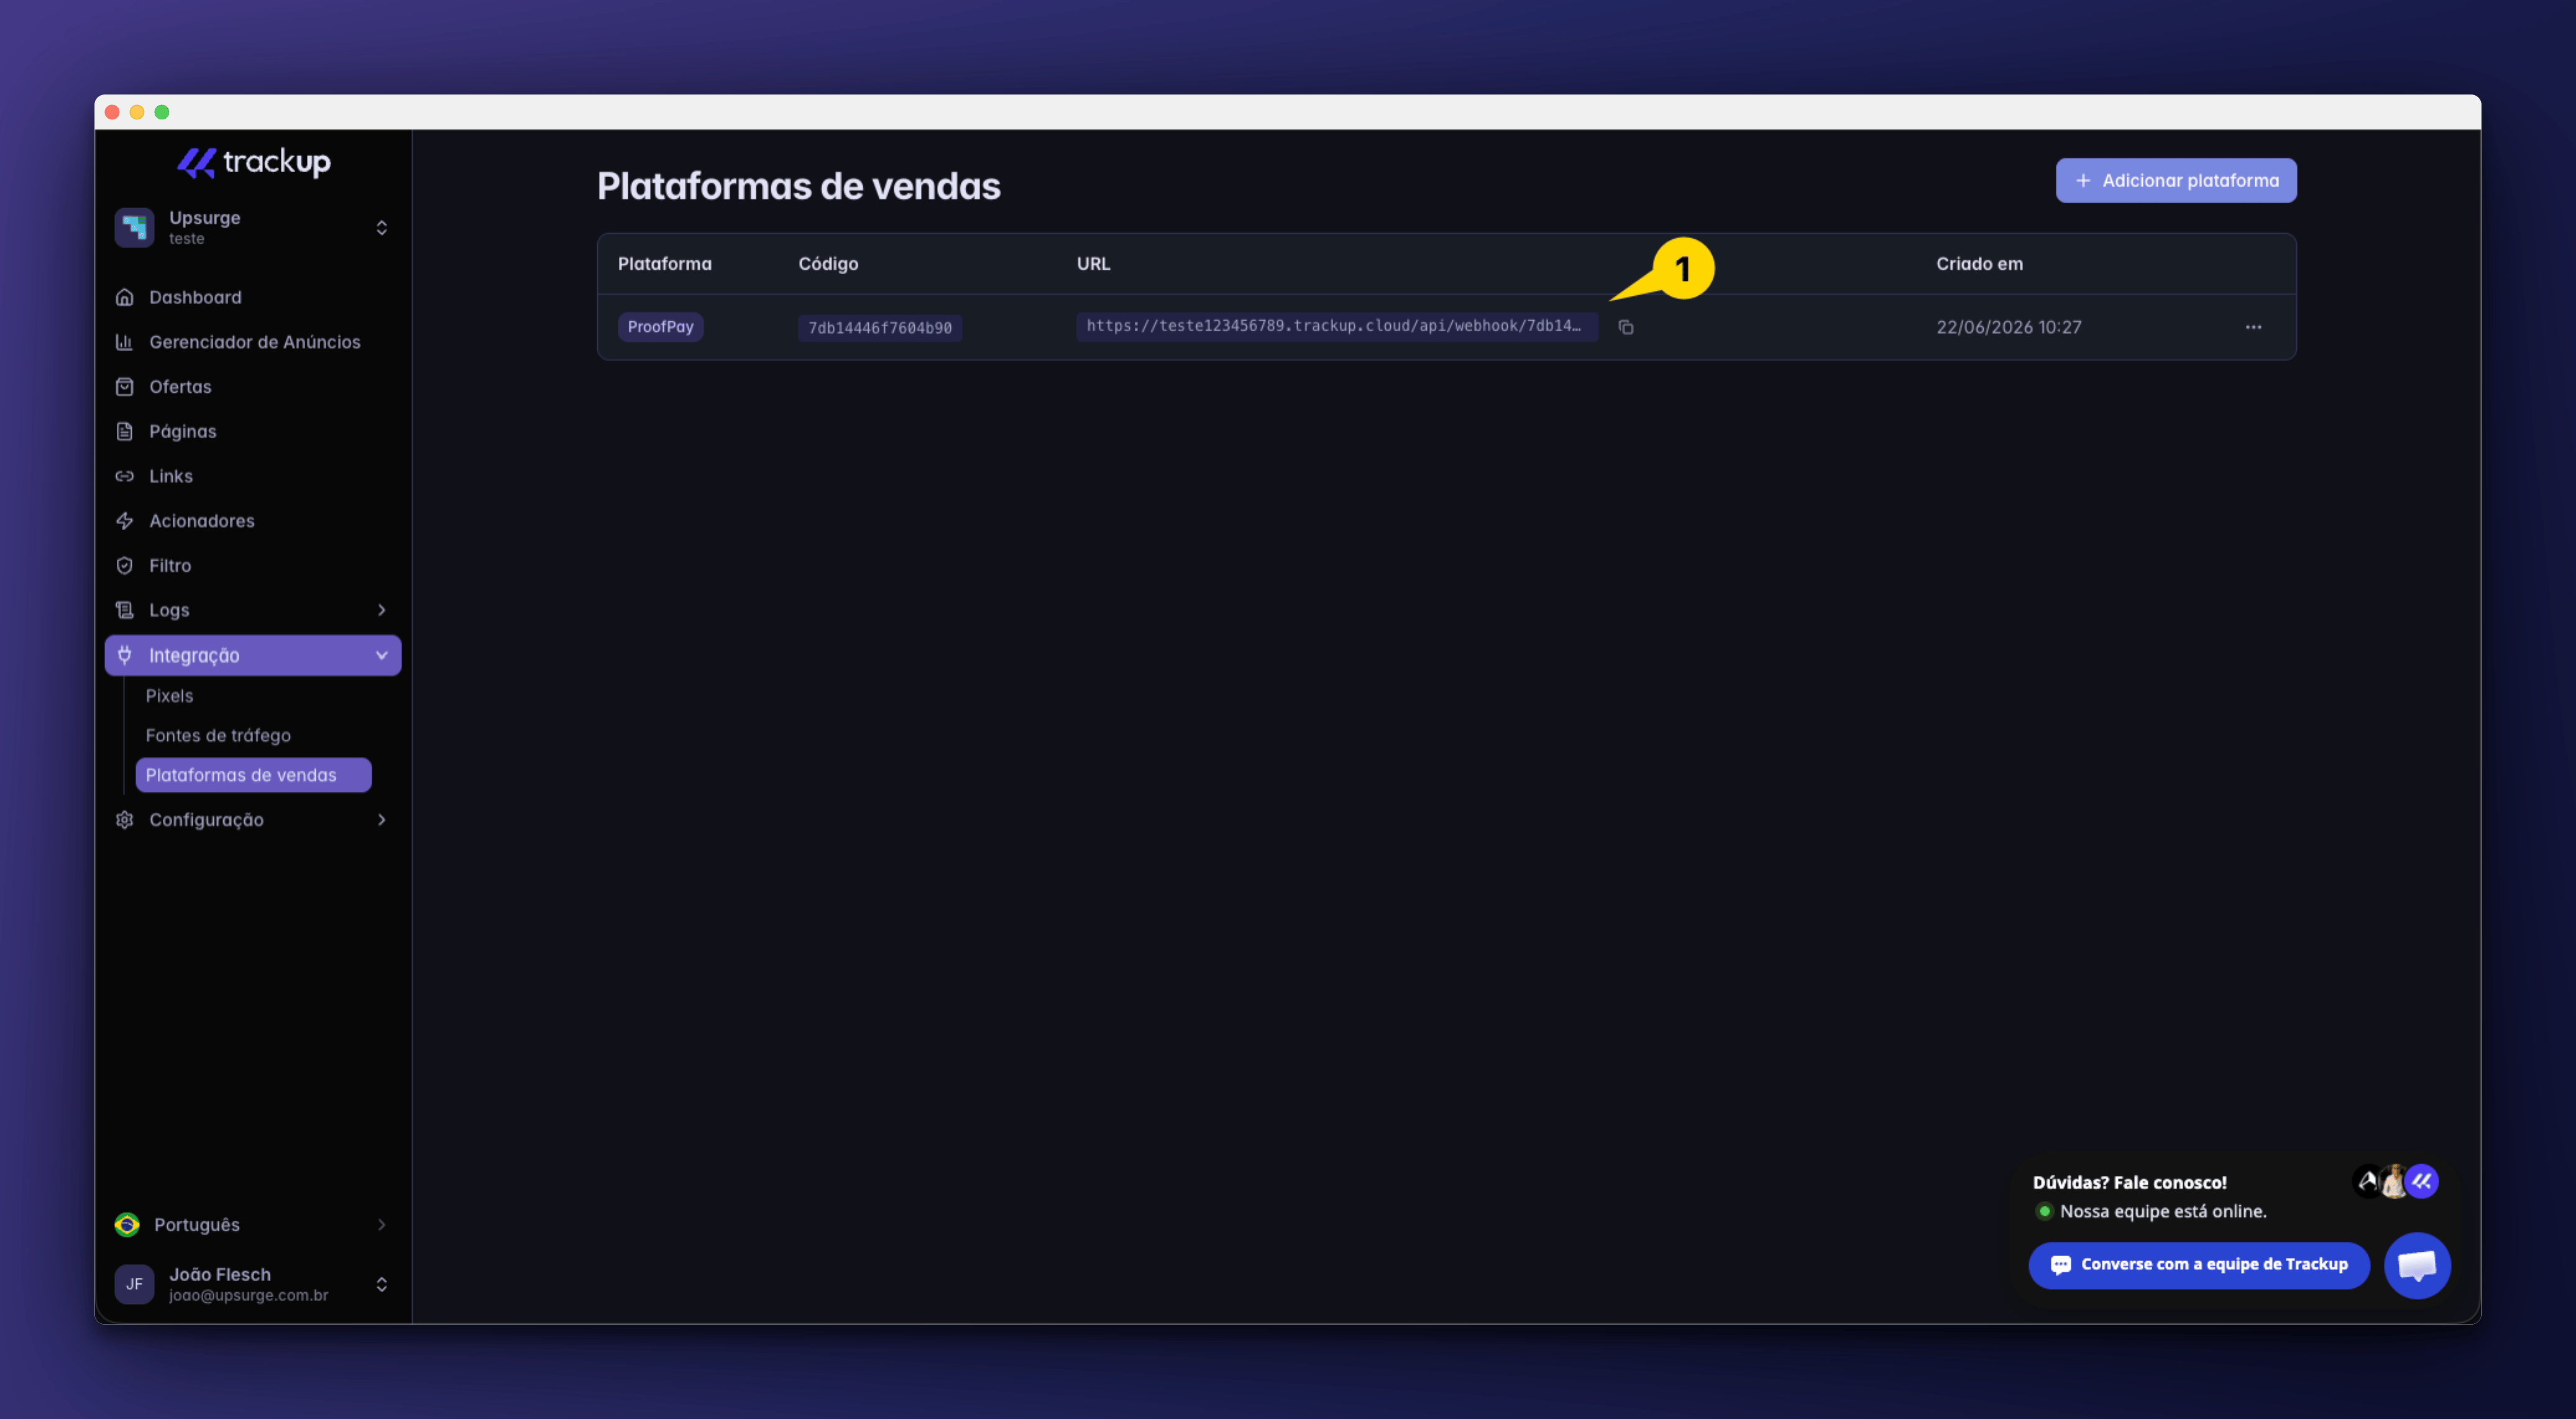Click the Dúvidas? Fale conosco! text
The image size is (2576, 1419).
pos(2130,1182)
